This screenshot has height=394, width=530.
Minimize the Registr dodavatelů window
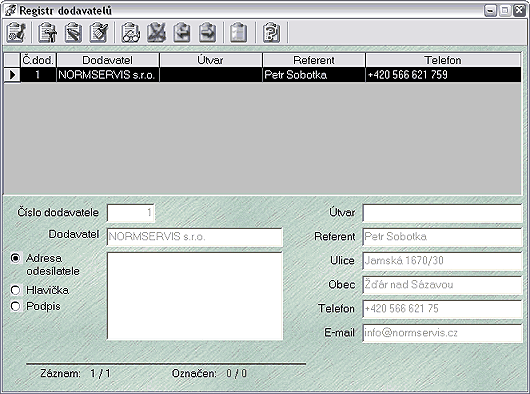[490, 11]
